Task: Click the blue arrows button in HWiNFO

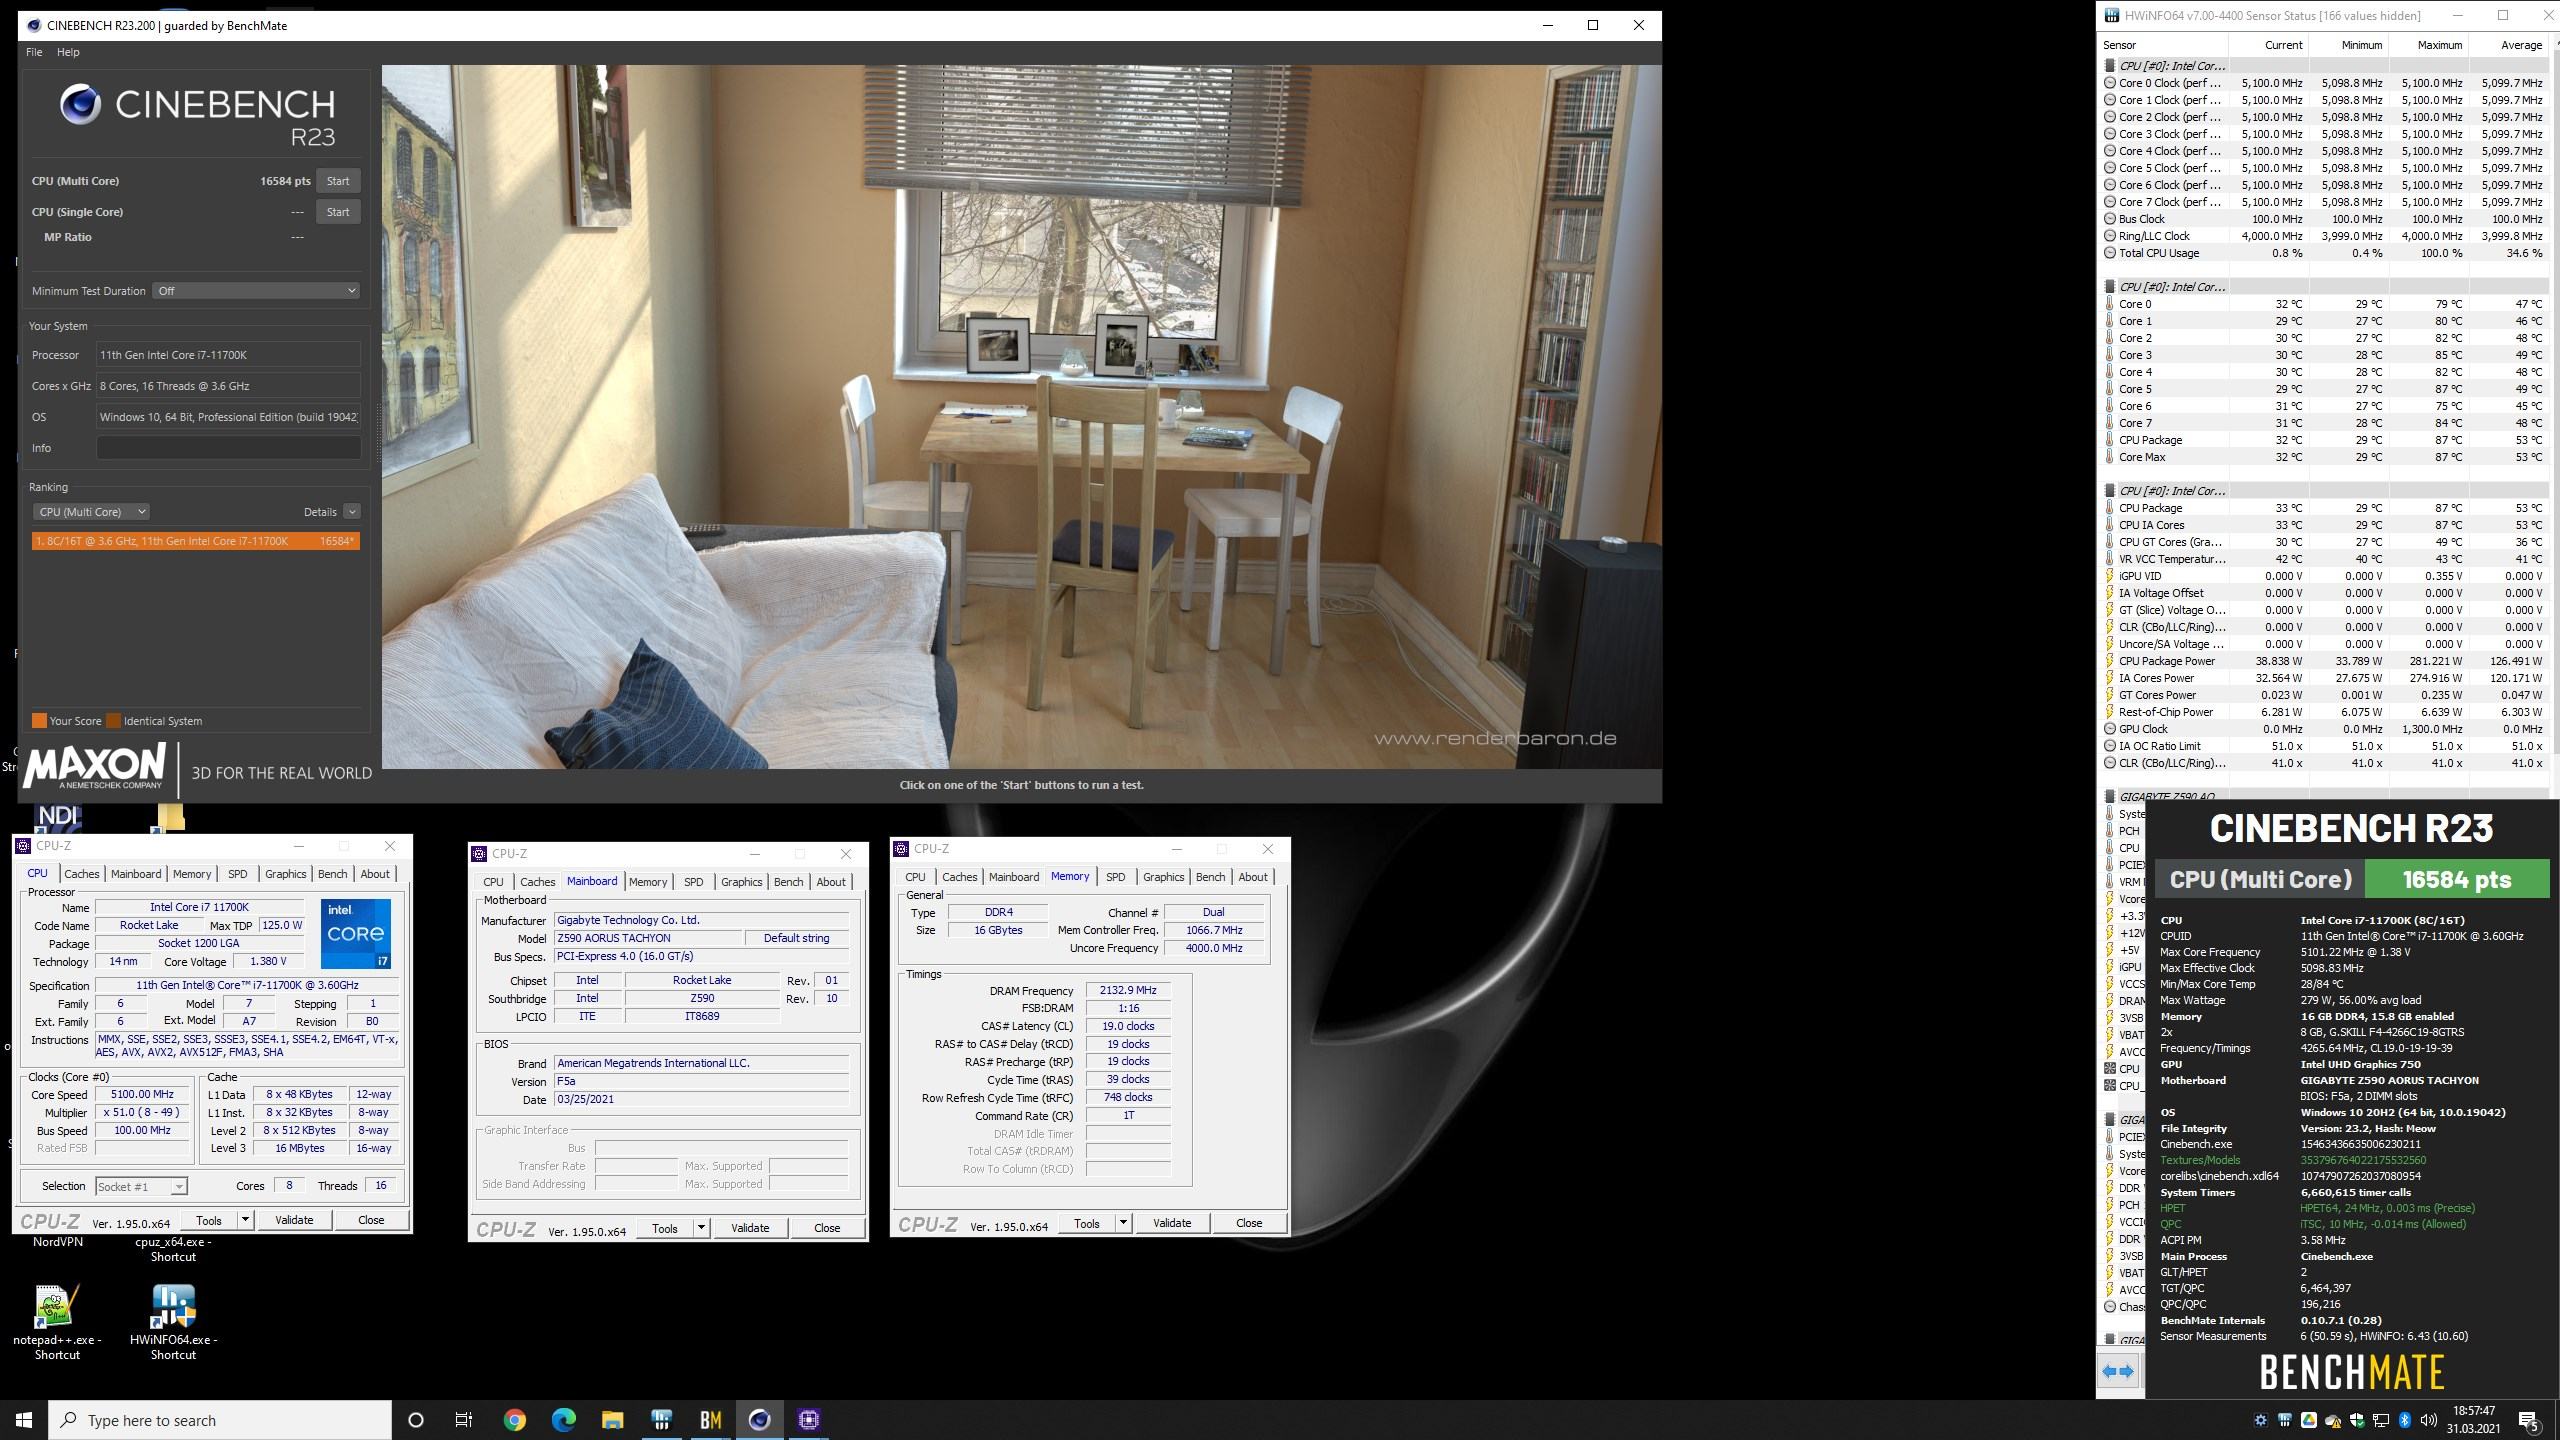Action: pyautogui.click(x=2119, y=1371)
